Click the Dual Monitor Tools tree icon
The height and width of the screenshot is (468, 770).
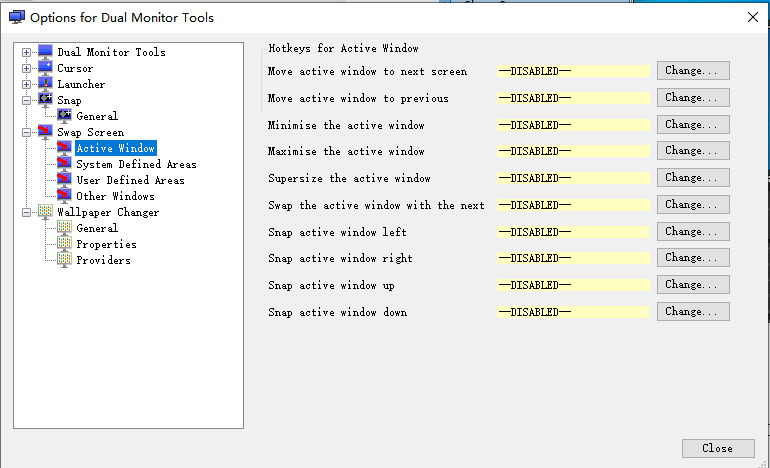point(45,52)
